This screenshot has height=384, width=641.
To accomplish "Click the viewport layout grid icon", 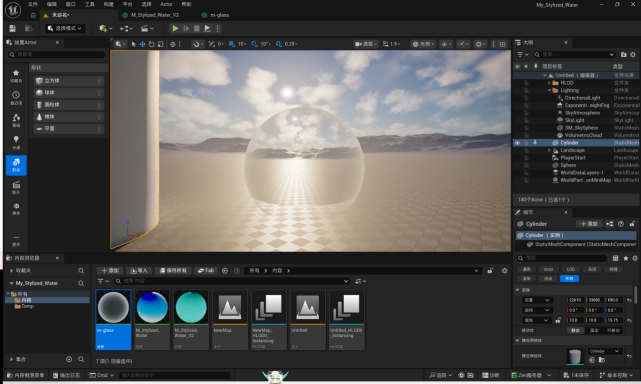I will [x=503, y=44].
